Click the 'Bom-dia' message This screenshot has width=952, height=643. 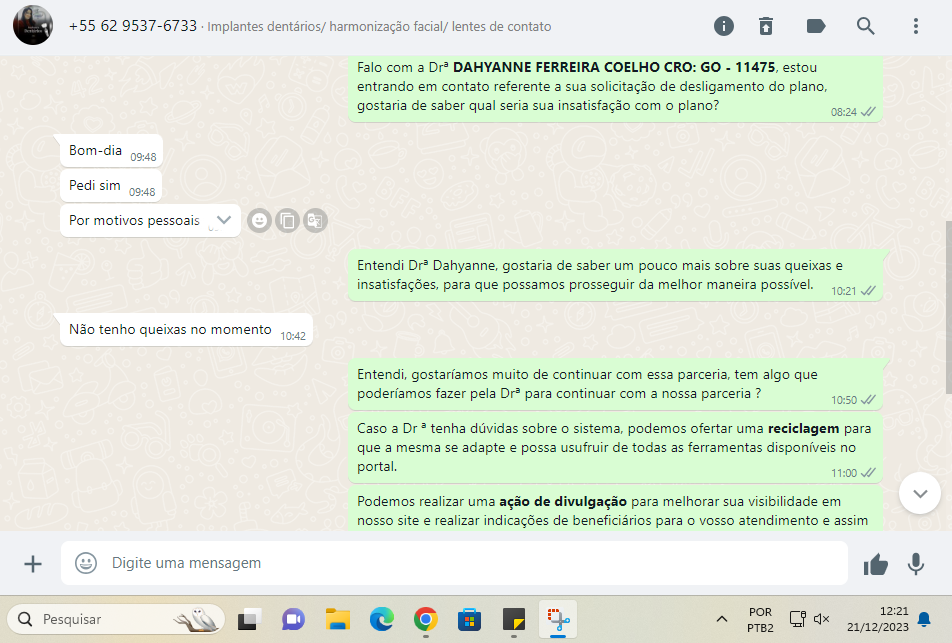pos(112,151)
